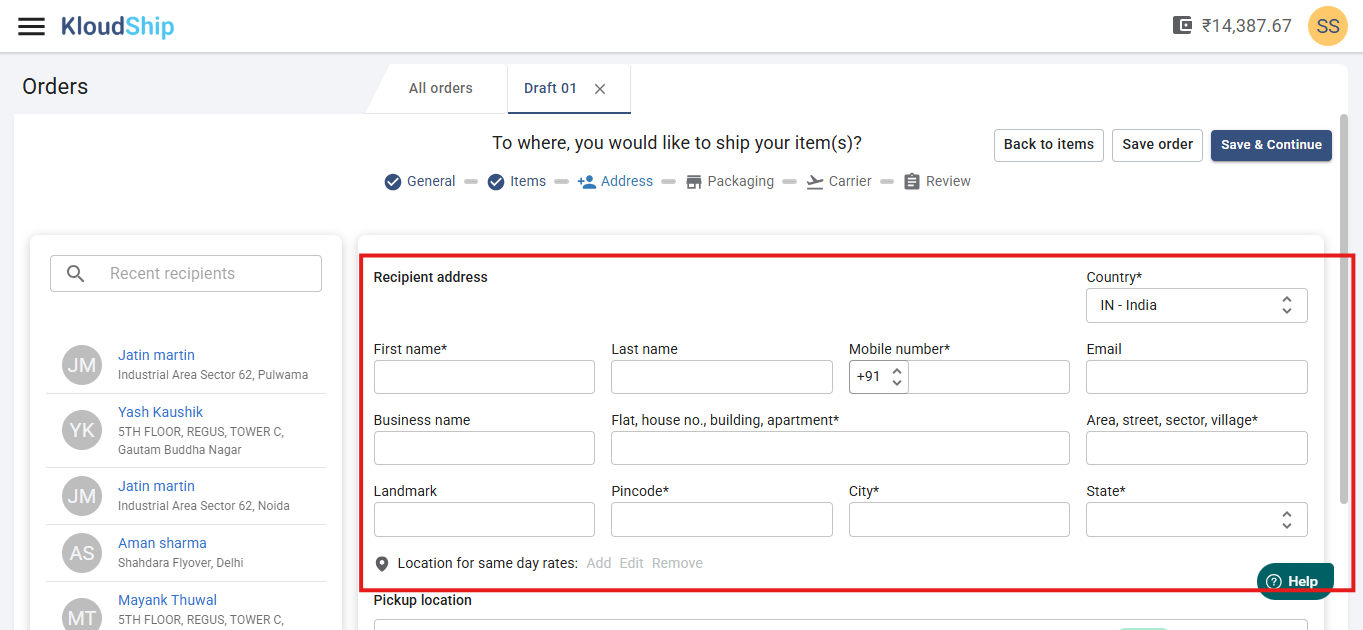1363x630 pixels.
Task: Open the State dropdown
Action: click(1196, 520)
